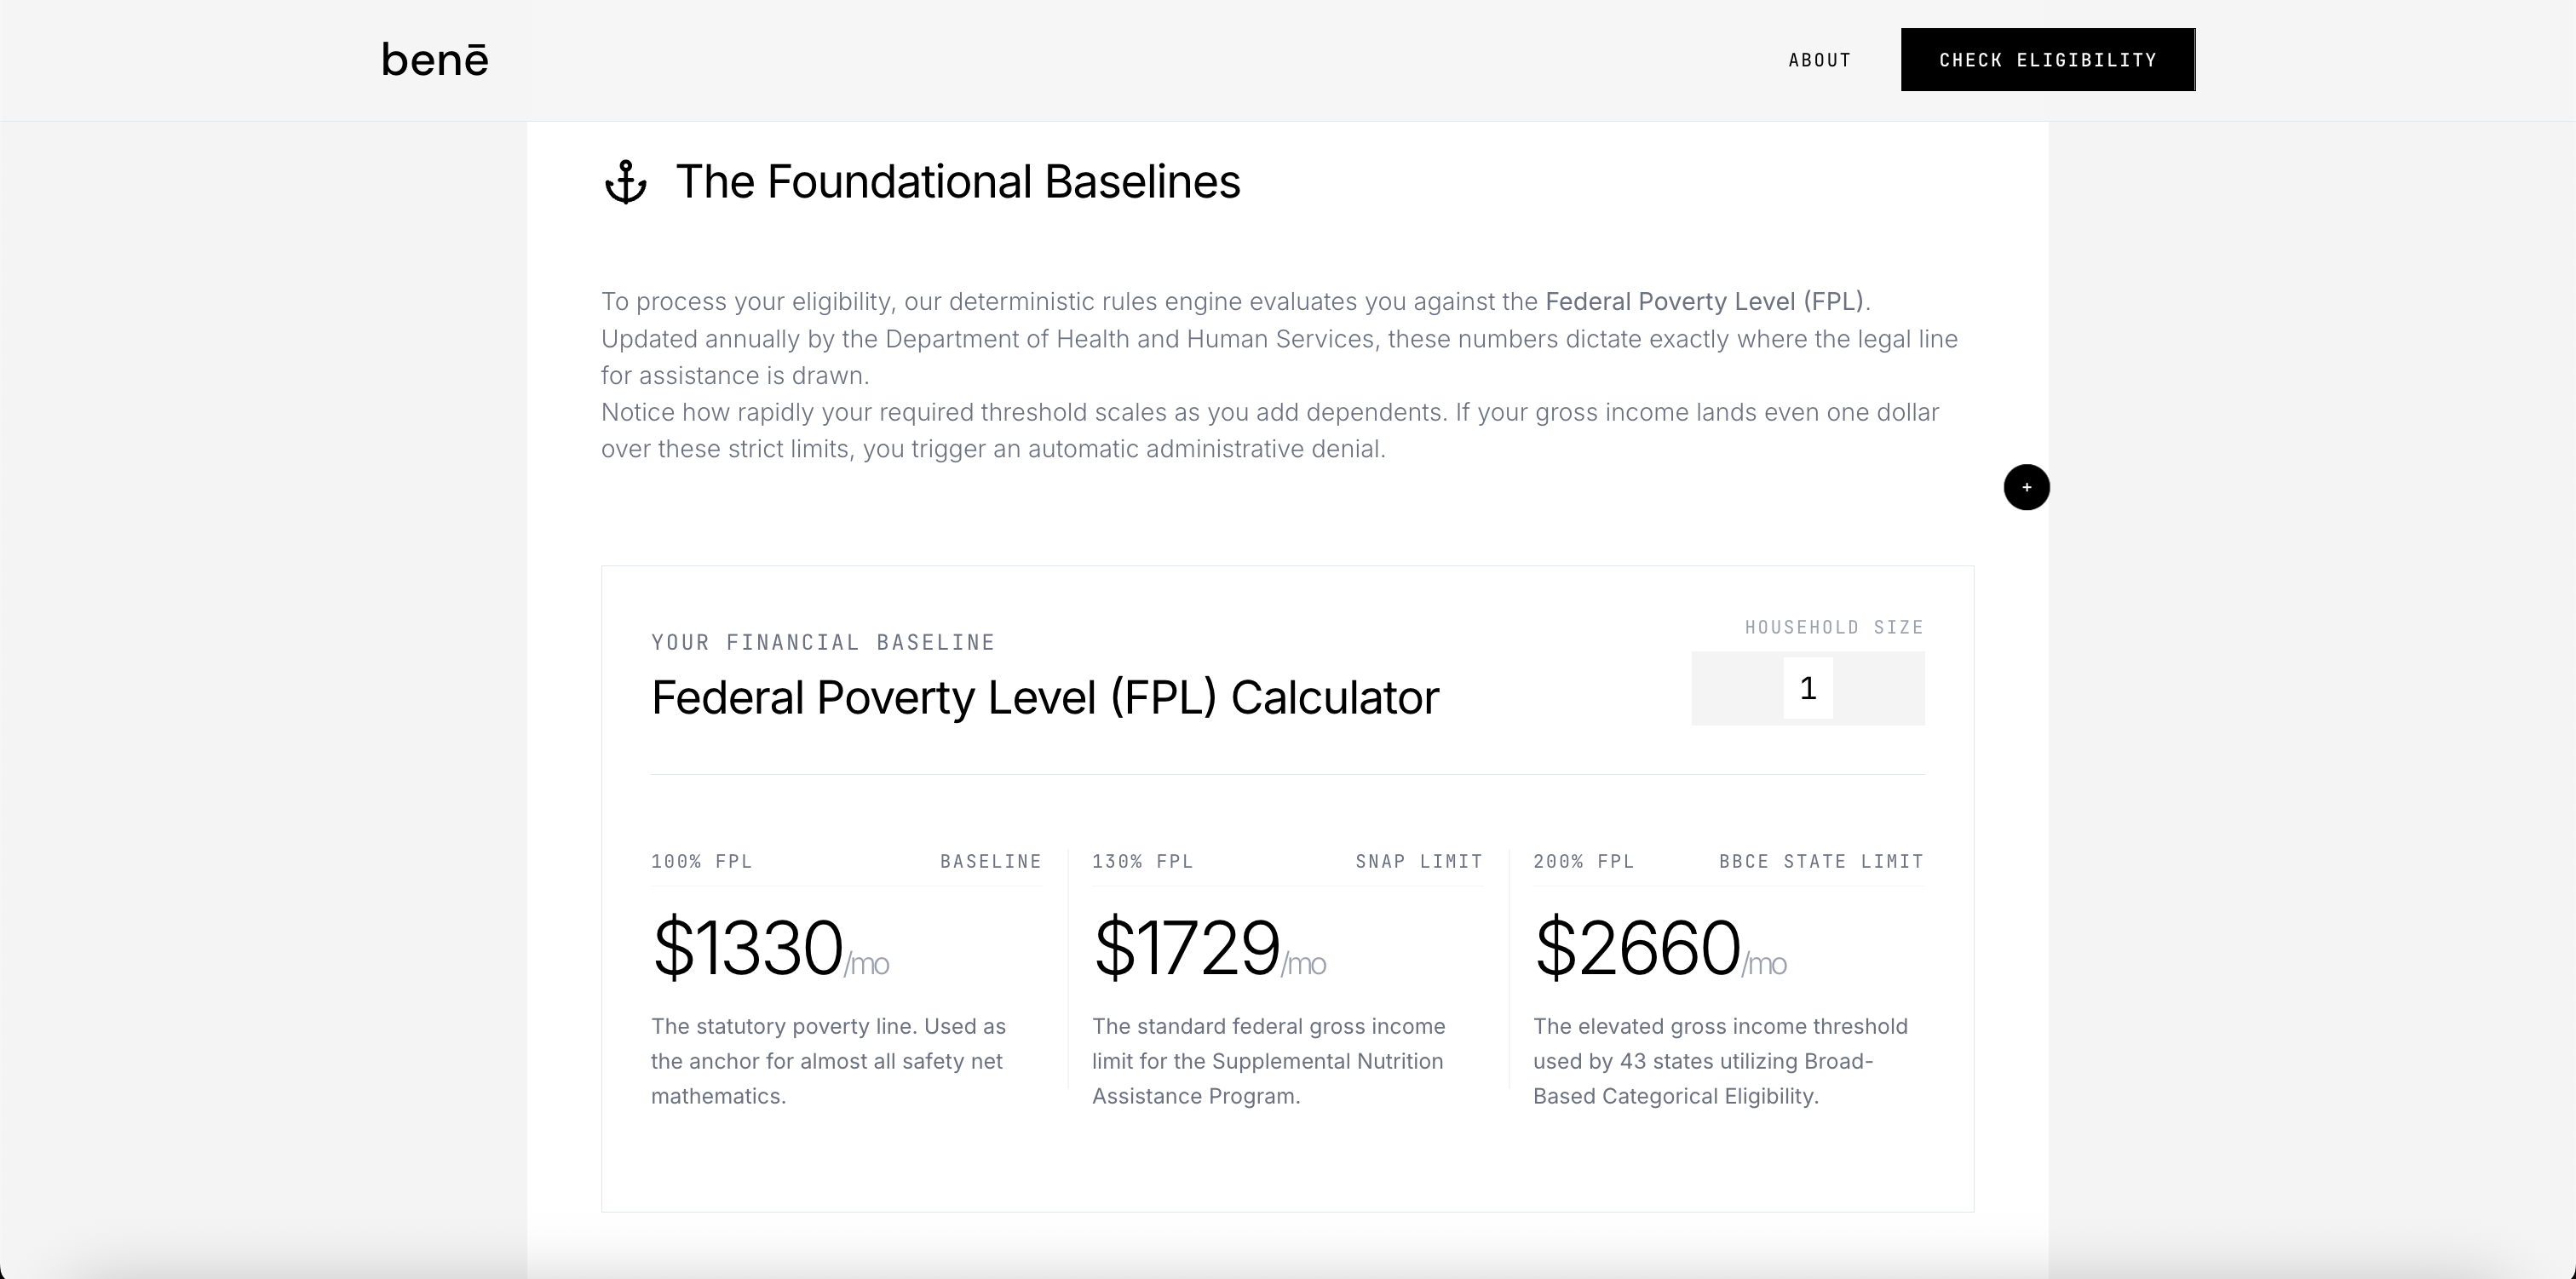Image resolution: width=2576 pixels, height=1279 pixels.
Task: Click the Your Financial Baseline caption
Action: pos(823,642)
